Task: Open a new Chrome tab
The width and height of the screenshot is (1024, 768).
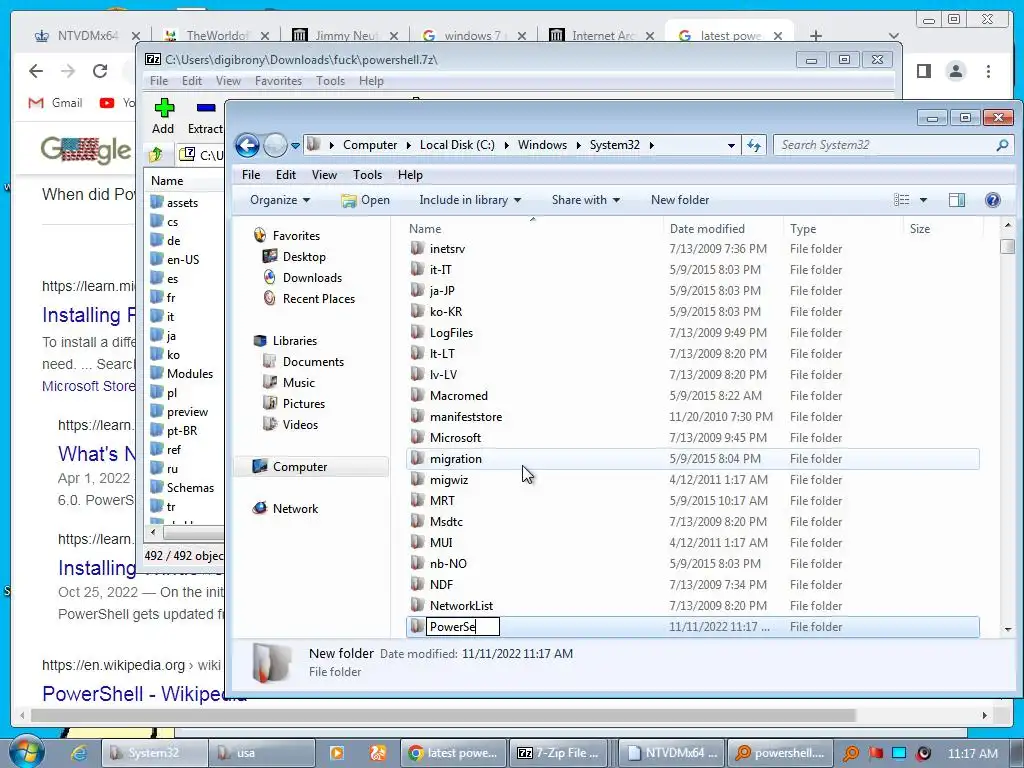Action: point(816,35)
